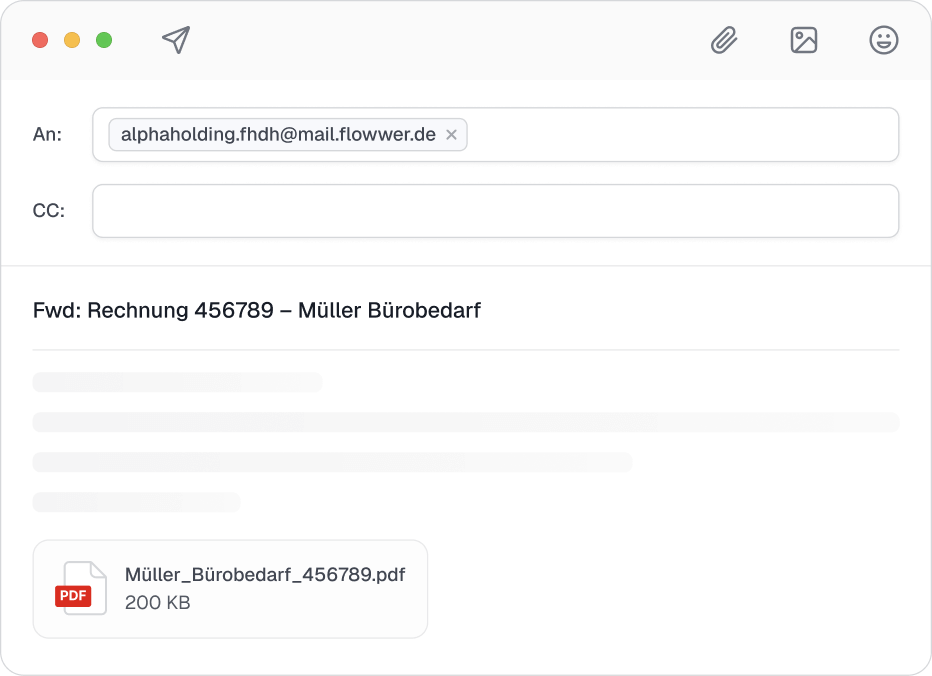Screen dimensions: 932x676
Task: Open the Müller_Bürobedarf_456789.pdf attachment
Action: coord(230,589)
